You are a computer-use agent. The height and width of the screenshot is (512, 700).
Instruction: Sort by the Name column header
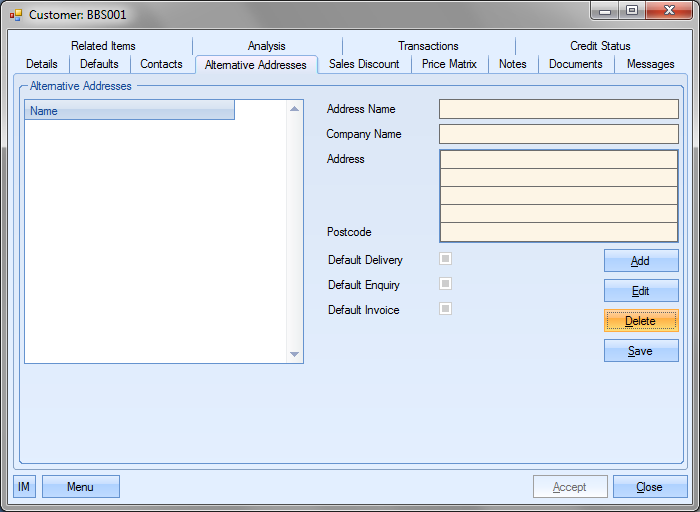129,111
